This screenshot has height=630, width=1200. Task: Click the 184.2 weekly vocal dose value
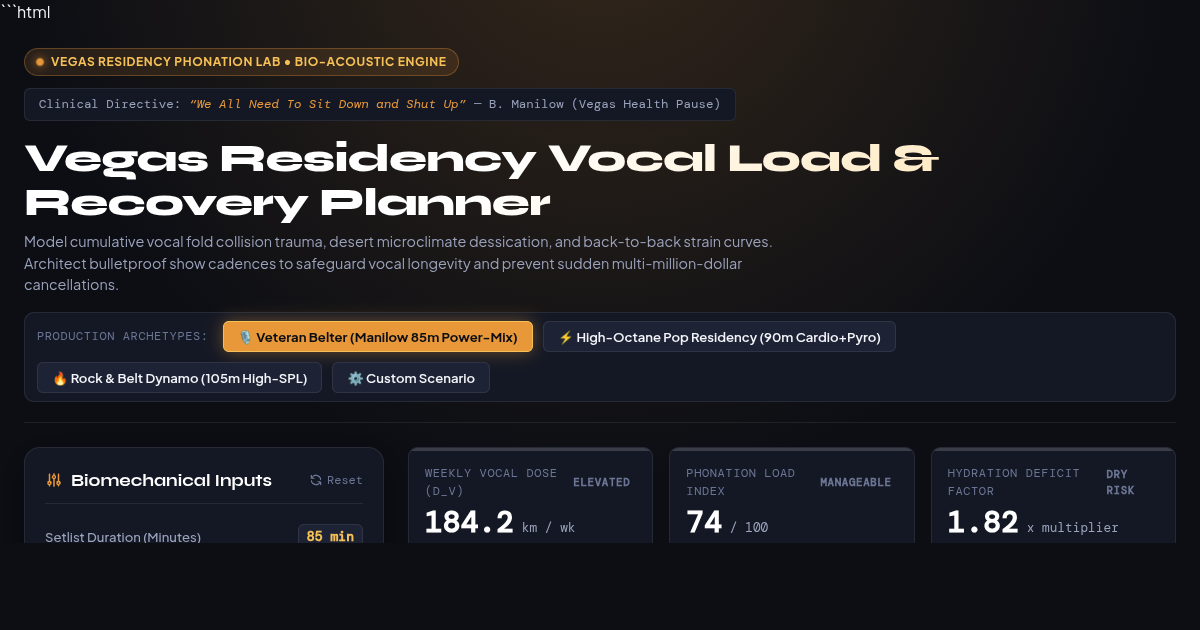pos(469,522)
